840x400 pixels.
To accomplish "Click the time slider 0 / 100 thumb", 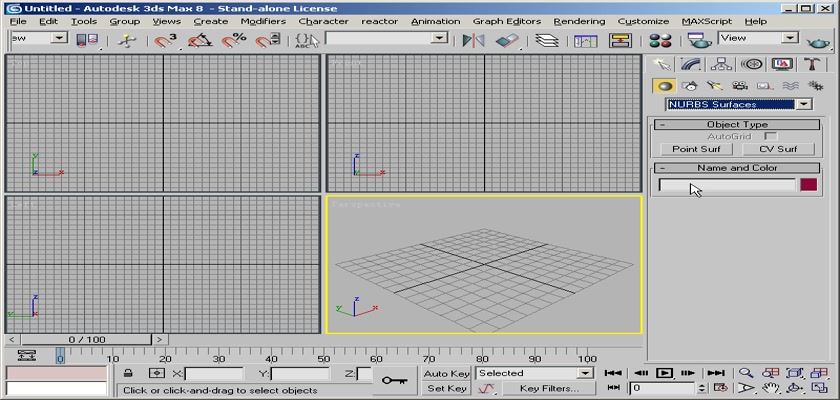I will (86, 339).
